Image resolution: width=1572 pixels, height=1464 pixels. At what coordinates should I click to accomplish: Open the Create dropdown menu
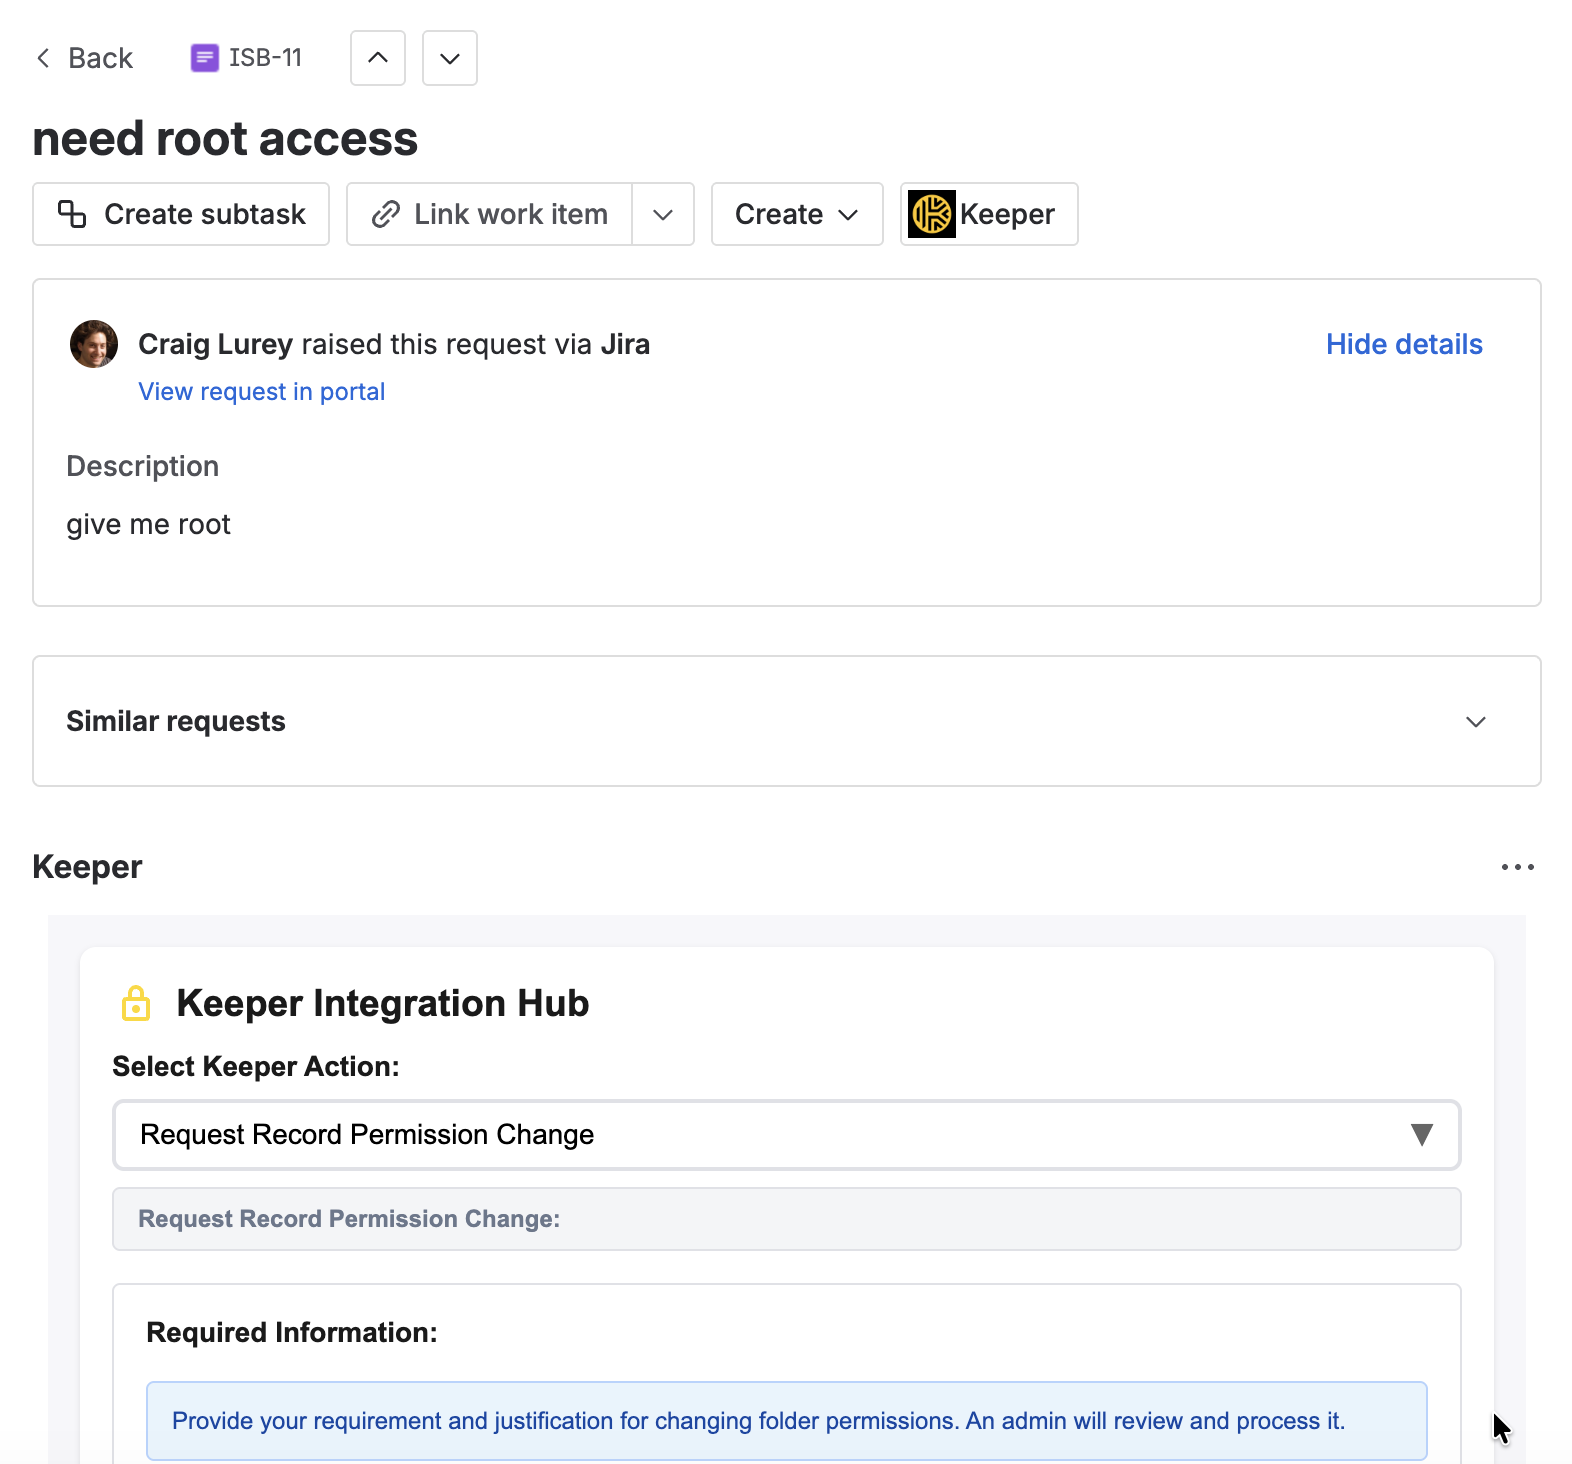point(796,214)
